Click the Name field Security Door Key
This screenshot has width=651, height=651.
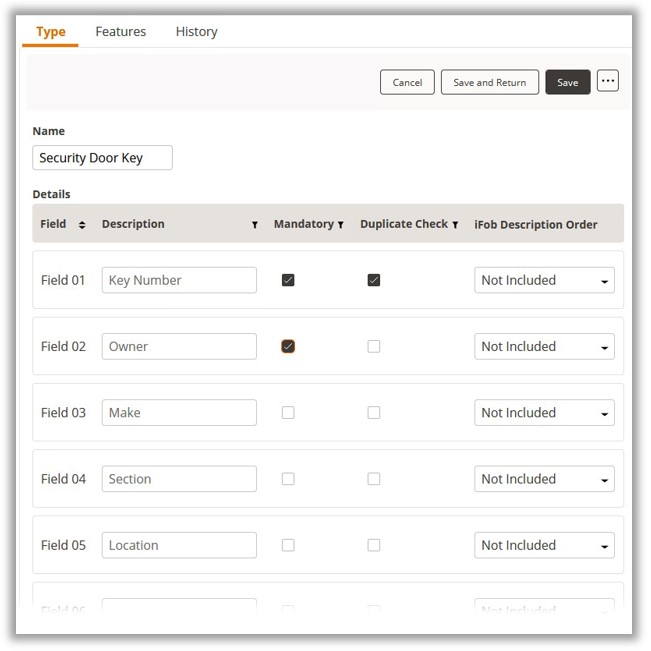[102, 158]
